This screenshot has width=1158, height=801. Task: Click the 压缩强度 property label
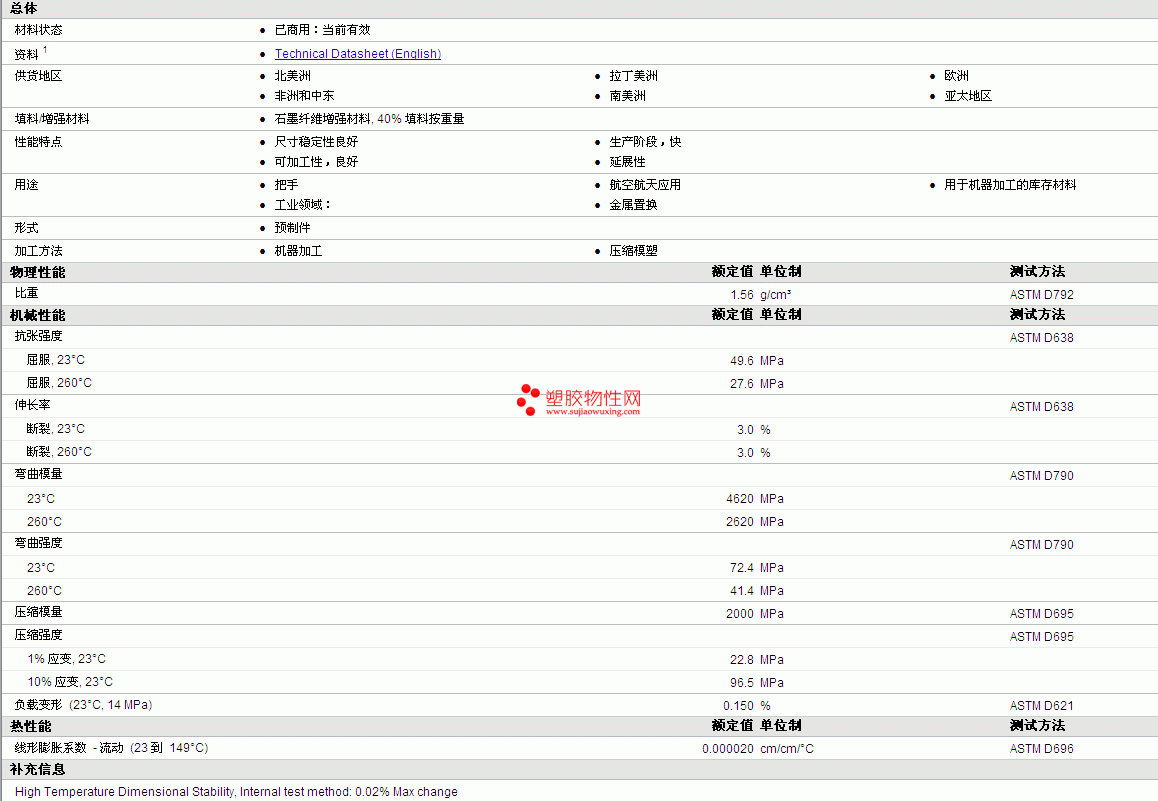(38, 636)
